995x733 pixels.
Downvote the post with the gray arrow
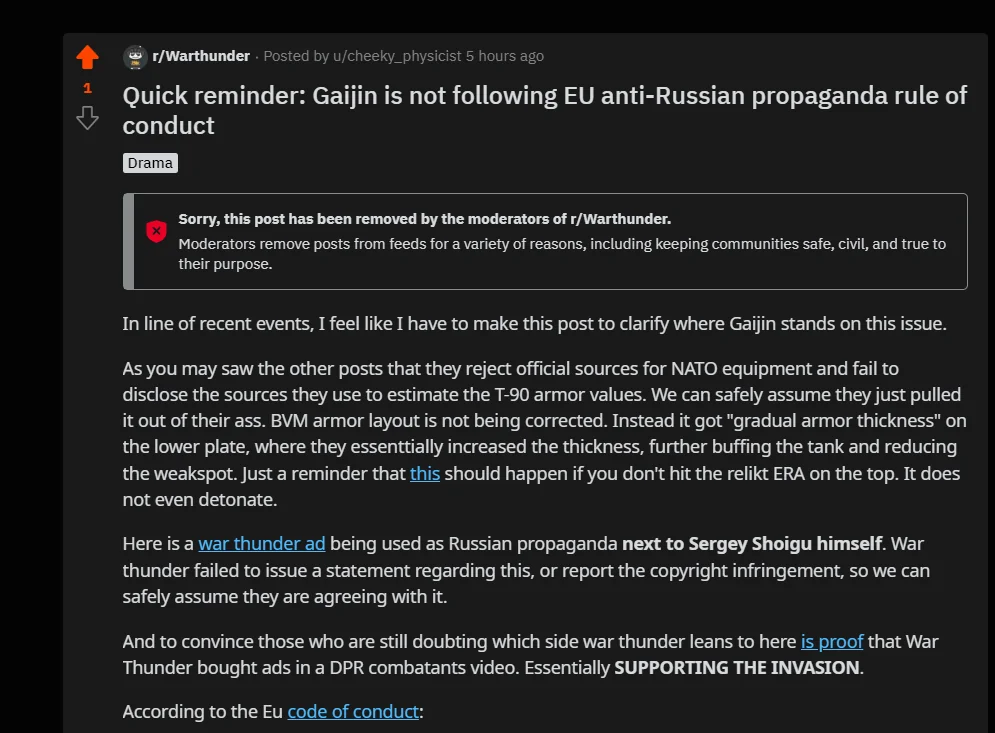pos(88,118)
